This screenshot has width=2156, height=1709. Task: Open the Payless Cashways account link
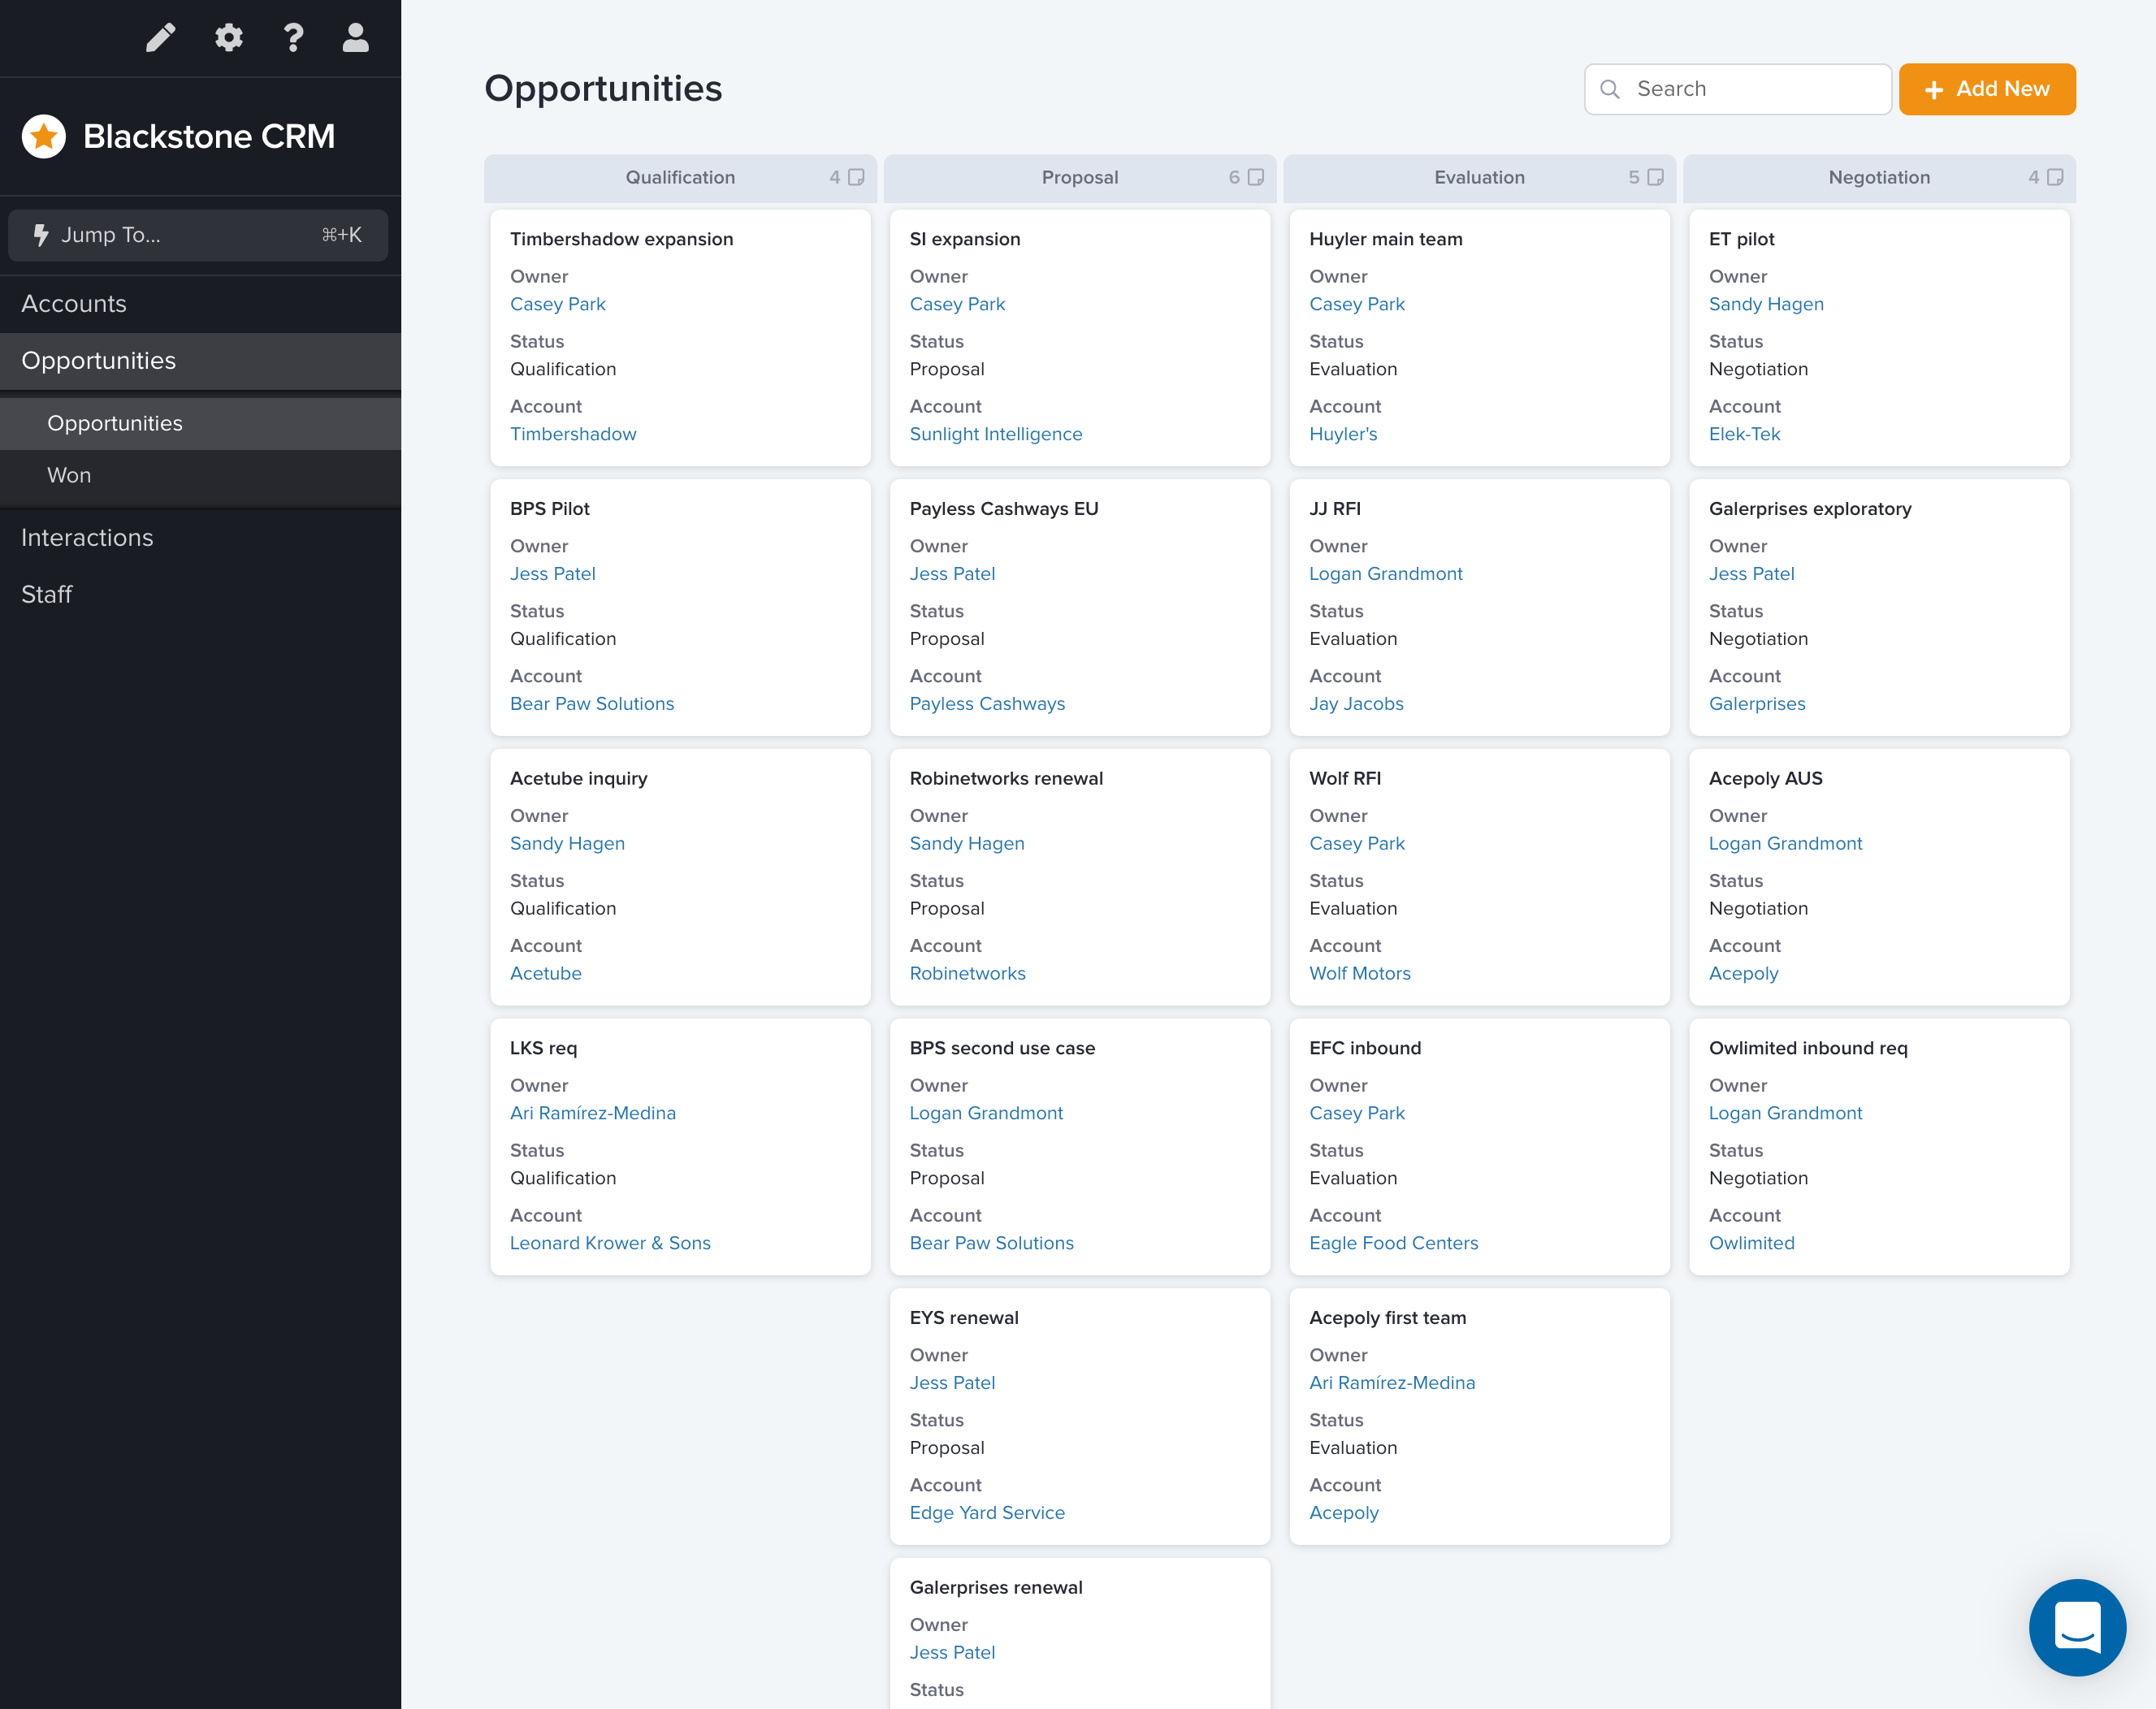(x=987, y=704)
